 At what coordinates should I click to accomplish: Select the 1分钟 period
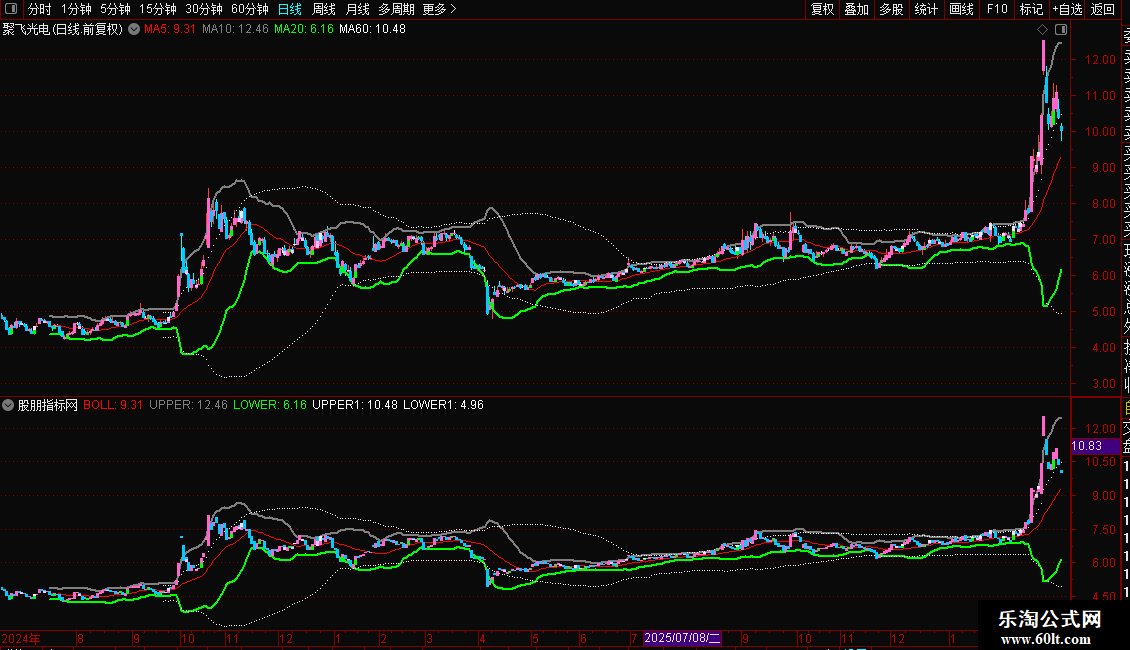pos(76,9)
